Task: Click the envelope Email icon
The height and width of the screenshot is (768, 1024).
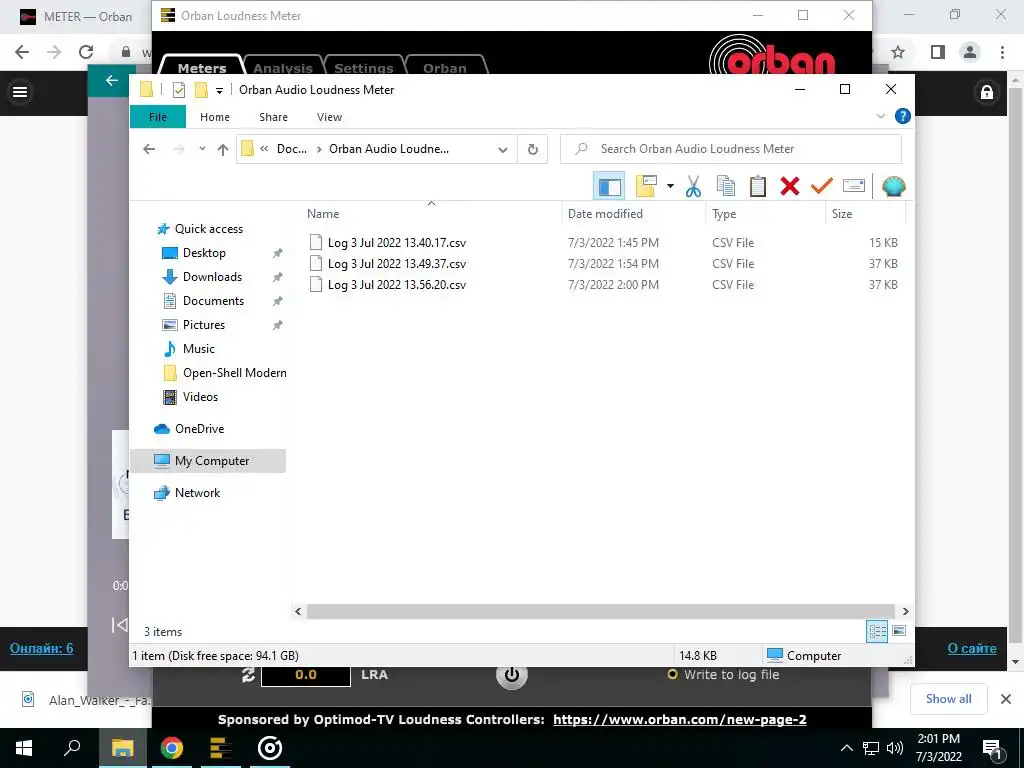Action: click(x=854, y=186)
